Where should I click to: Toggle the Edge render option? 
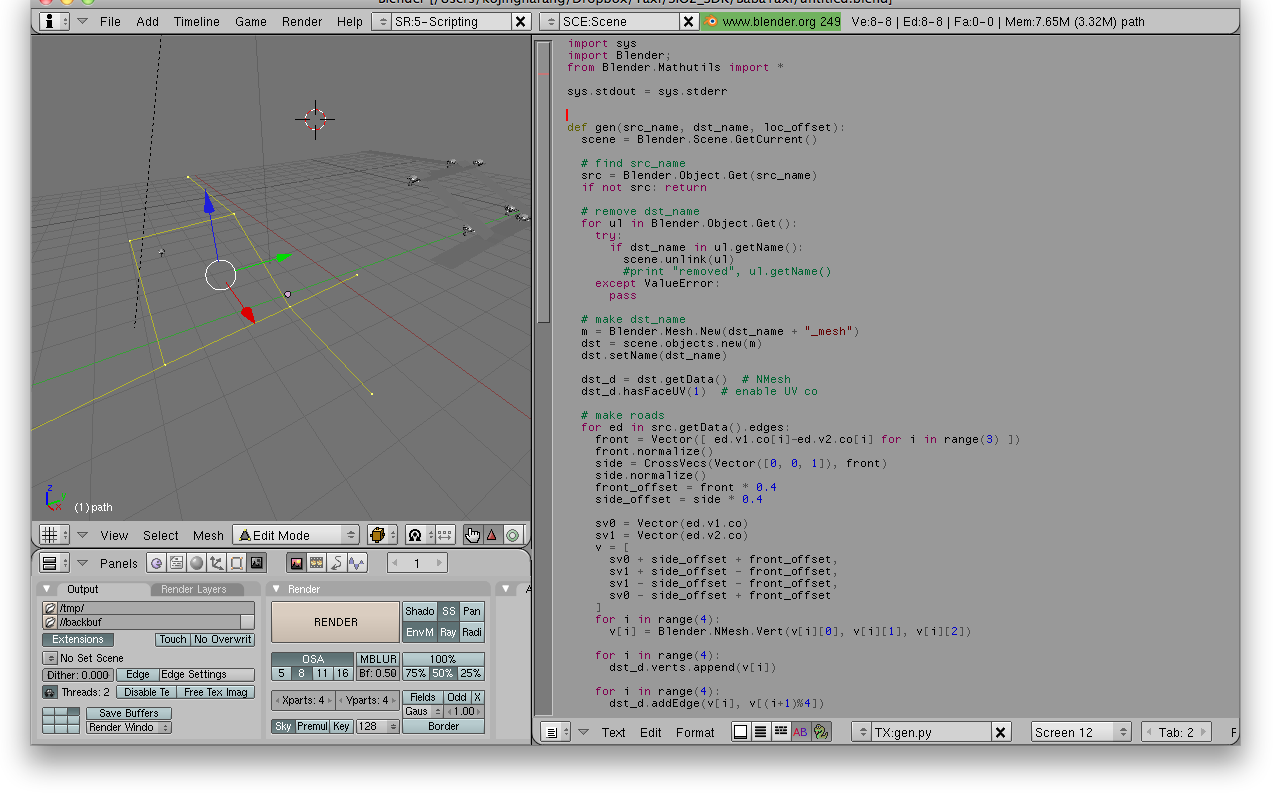point(138,675)
